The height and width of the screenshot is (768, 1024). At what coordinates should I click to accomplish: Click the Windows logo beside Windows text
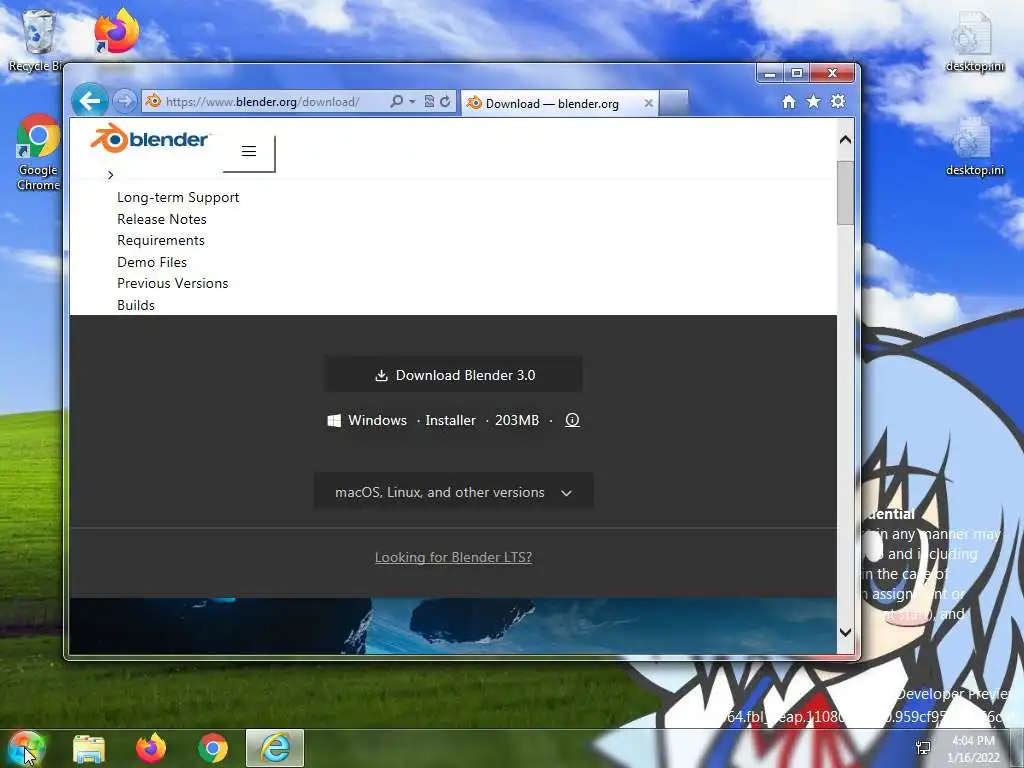coord(334,421)
